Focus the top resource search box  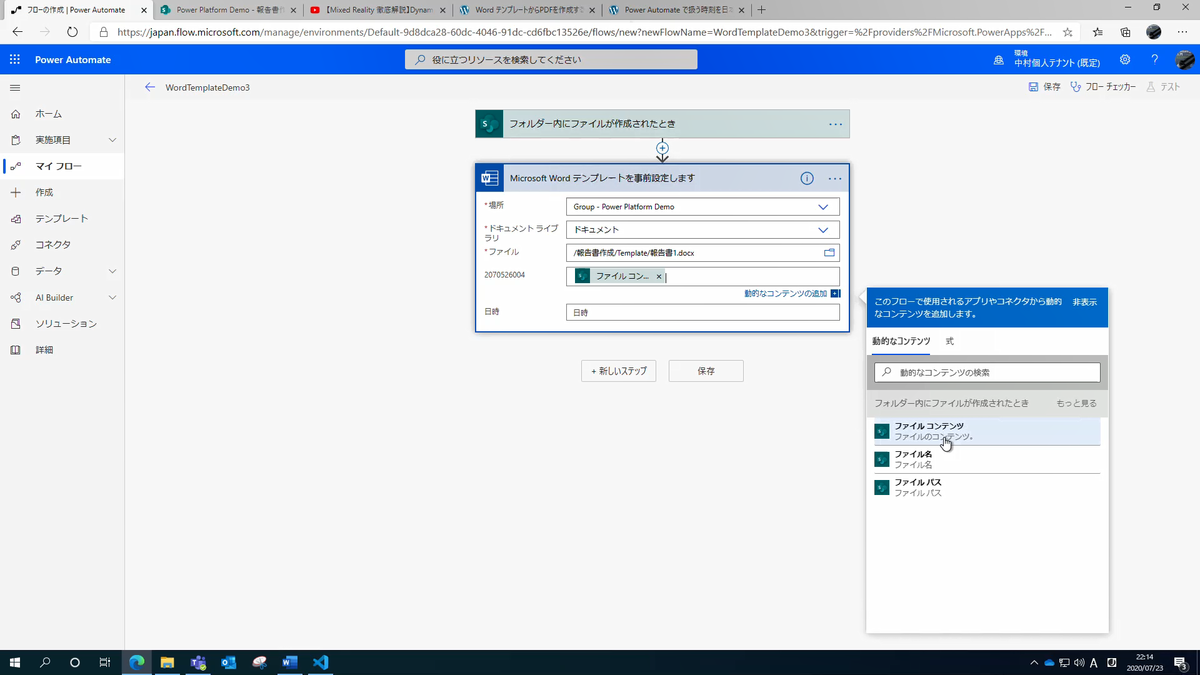point(551,60)
